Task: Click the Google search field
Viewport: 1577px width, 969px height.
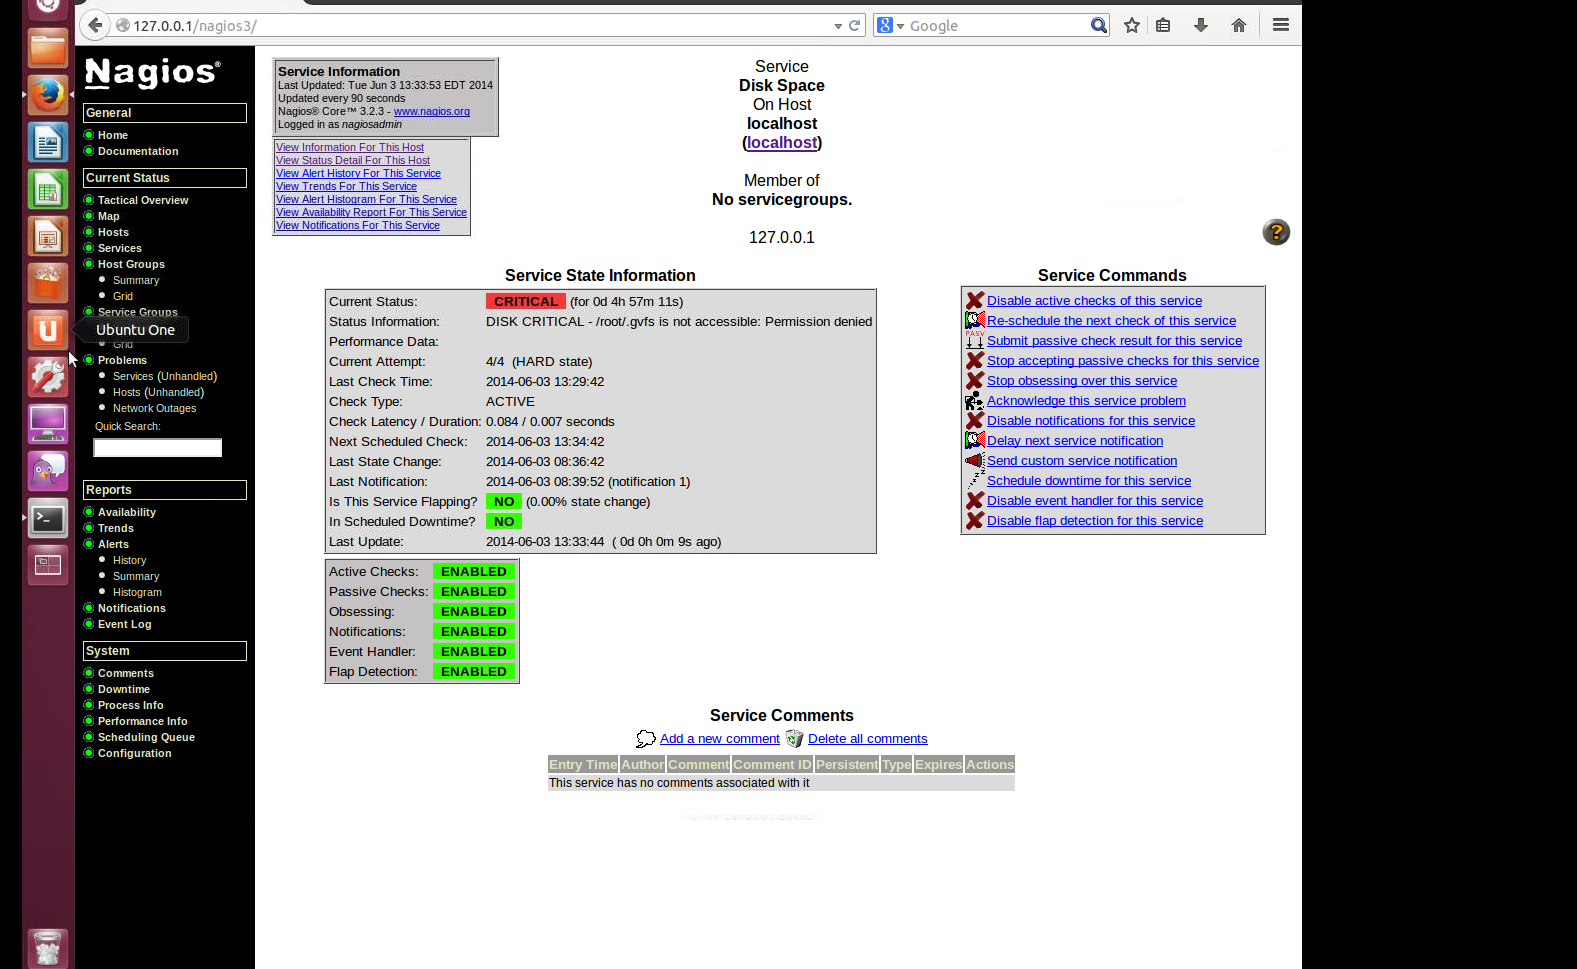Action: coord(998,26)
